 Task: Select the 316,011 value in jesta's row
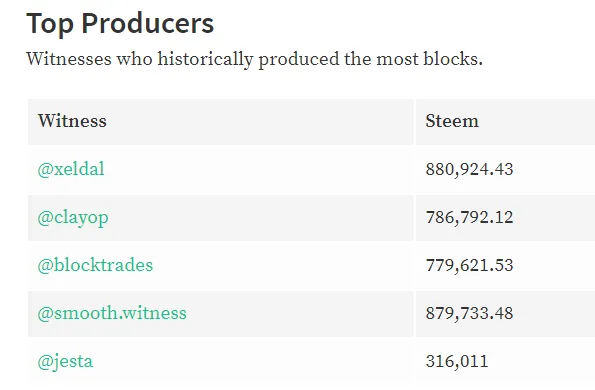457,361
